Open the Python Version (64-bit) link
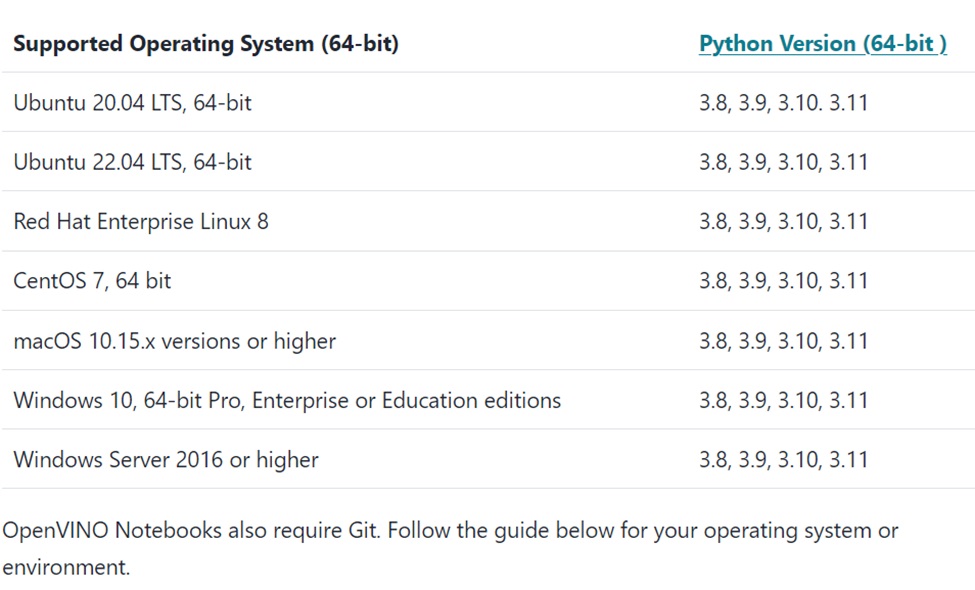The height and width of the screenshot is (590, 975). (x=823, y=44)
